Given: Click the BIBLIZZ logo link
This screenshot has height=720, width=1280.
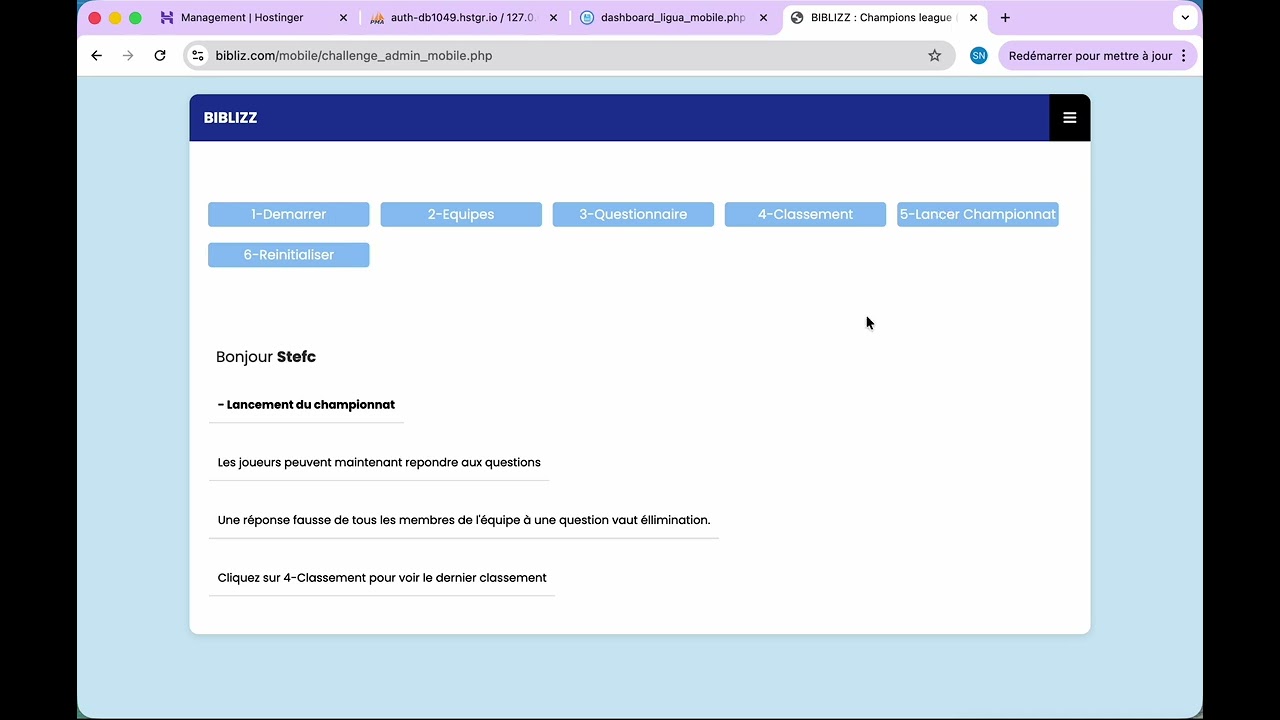Looking at the screenshot, I should click(x=231, y=118).
